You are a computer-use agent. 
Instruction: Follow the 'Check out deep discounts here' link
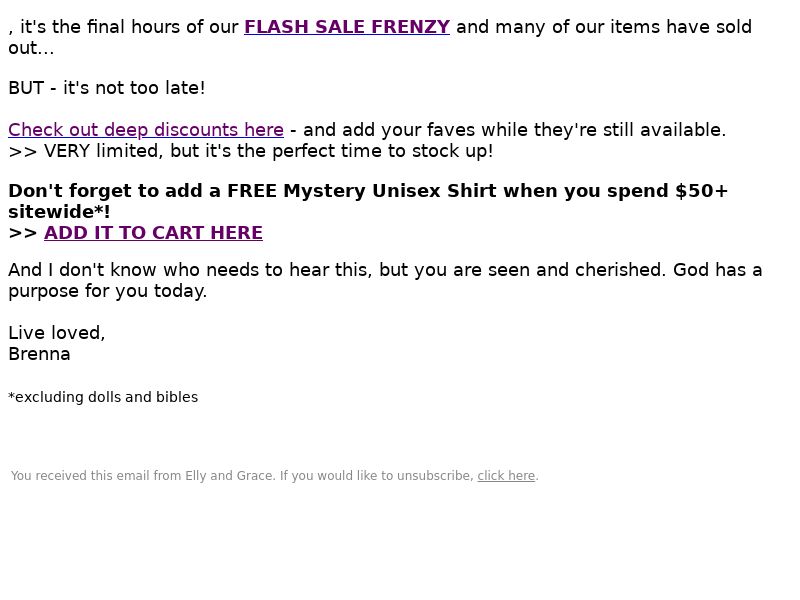(146, 130)
